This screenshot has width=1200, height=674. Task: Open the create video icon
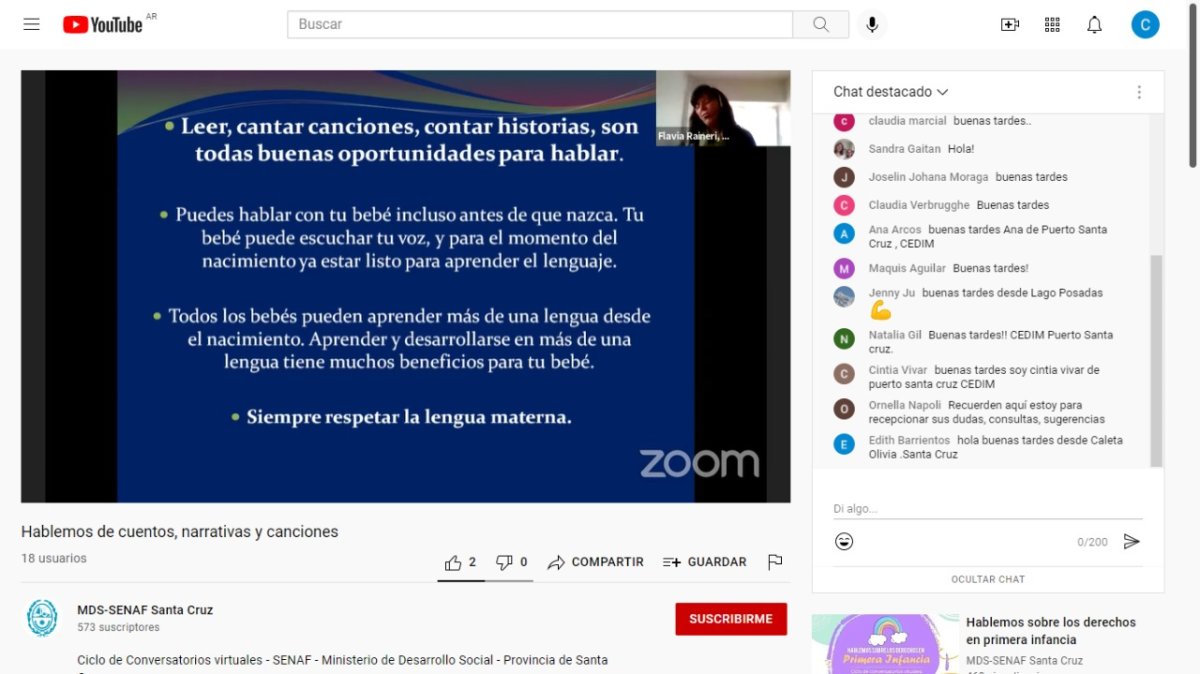(1010, 24)
